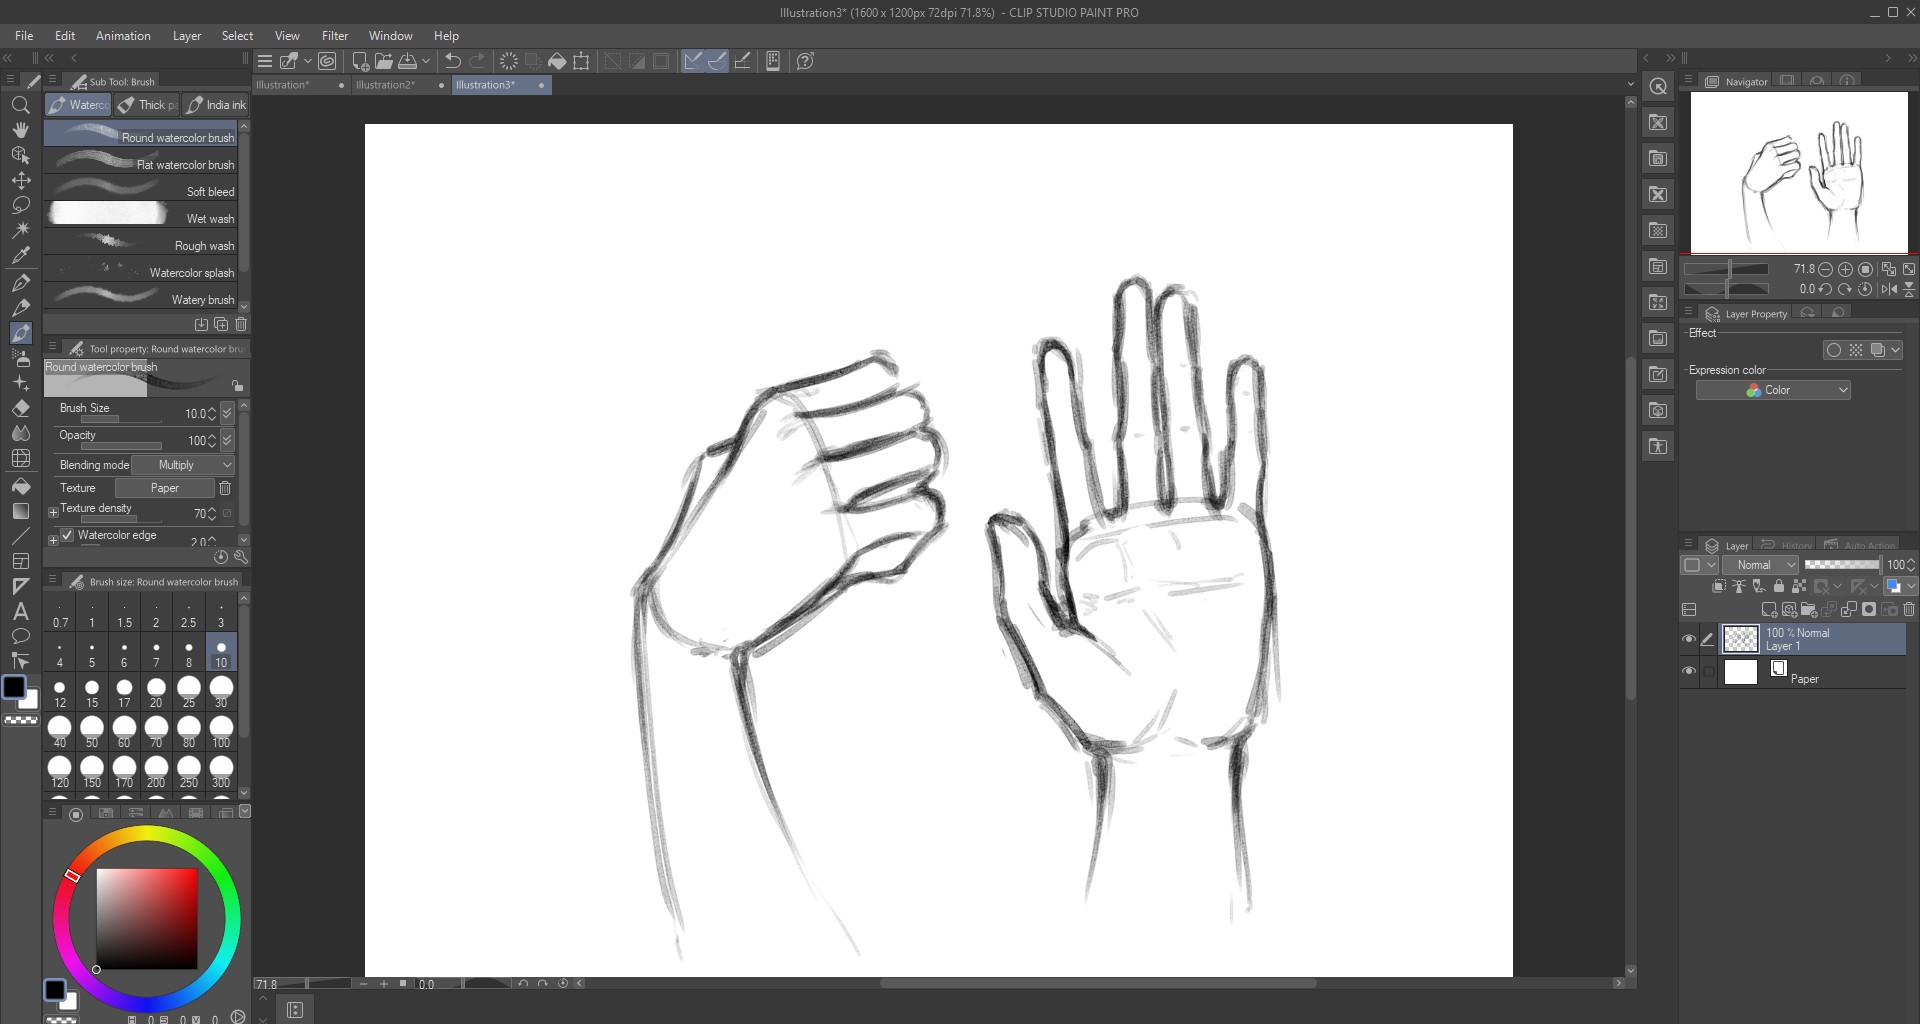This screenshot has height=1024, width=1920.
Task: Select the Text tool
Action: [x=20, y=611]
